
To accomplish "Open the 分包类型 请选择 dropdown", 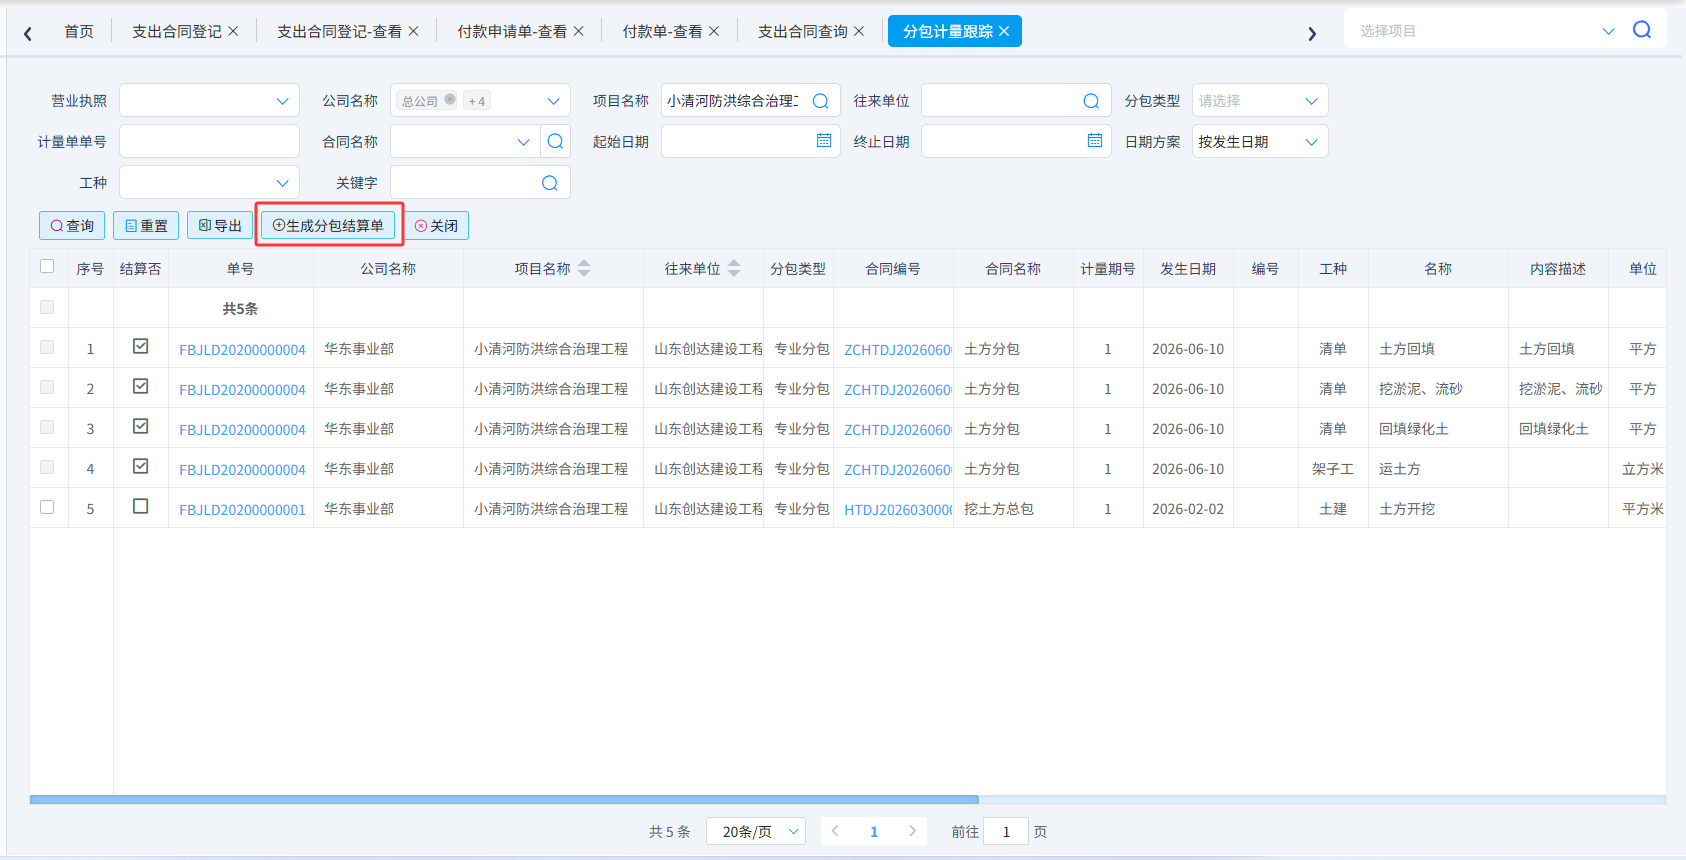I will click(1260, 101).
